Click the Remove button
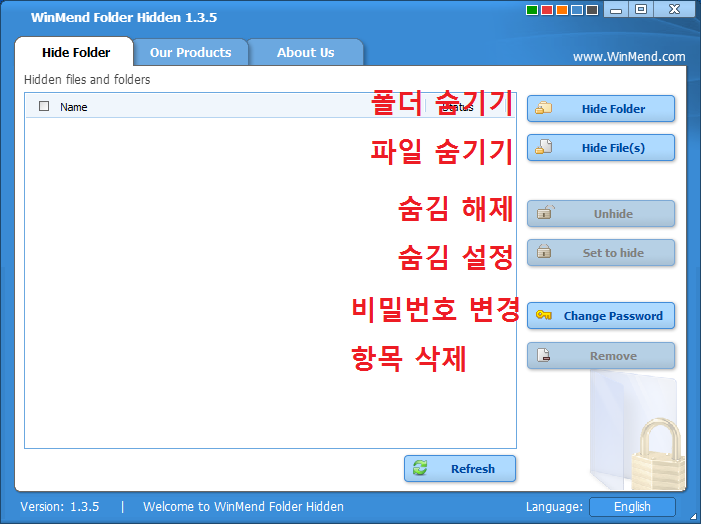 600,355
